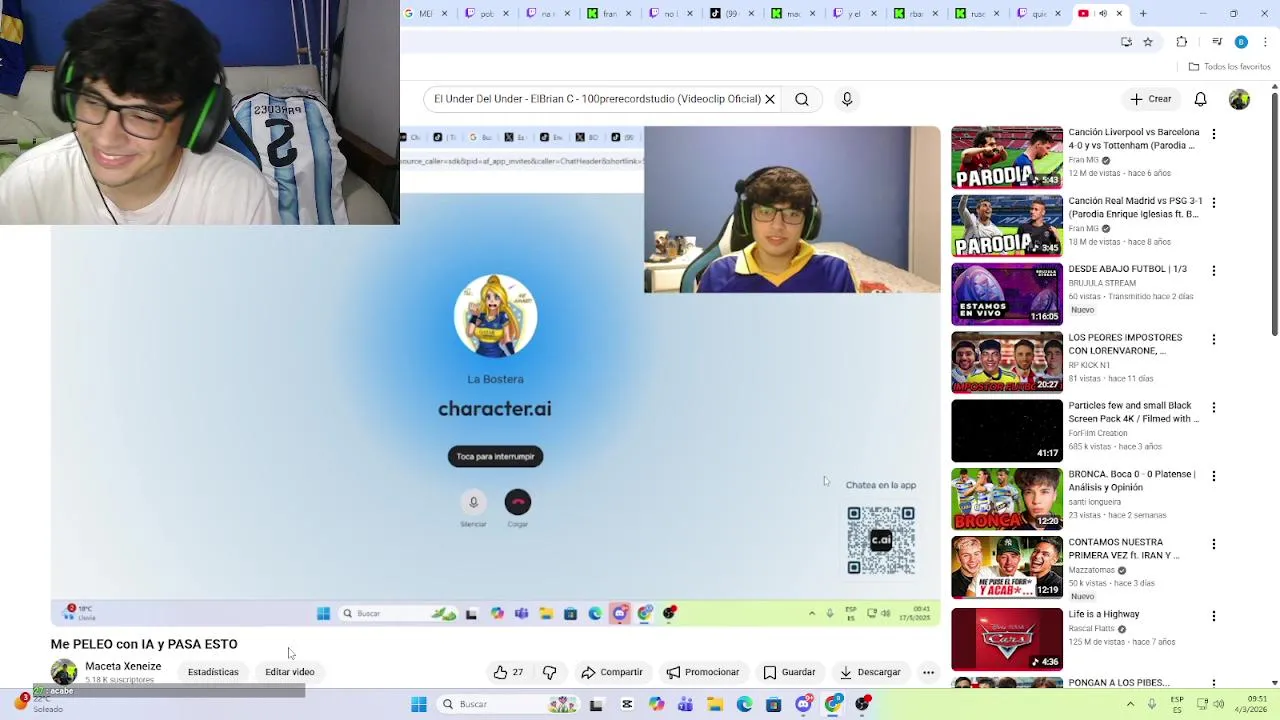Open Canción Real Madrid vs PSG thumbnail
Screen dimensions: 1280x720
tap(1007, 226)
